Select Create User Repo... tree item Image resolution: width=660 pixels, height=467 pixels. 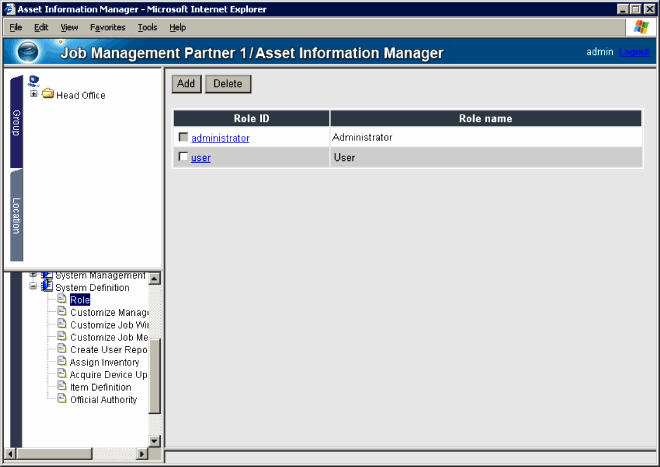(109, 350)
